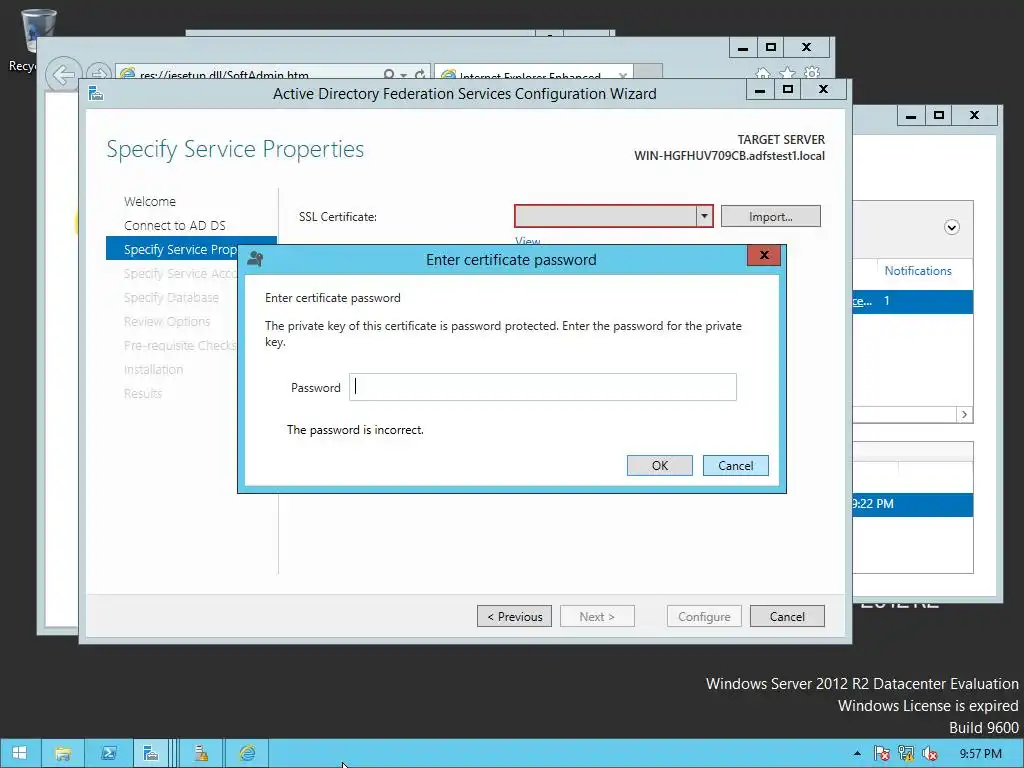
Task: Minimize the AD FS Configuration Wizard window
Action: (x=760, y=89)
